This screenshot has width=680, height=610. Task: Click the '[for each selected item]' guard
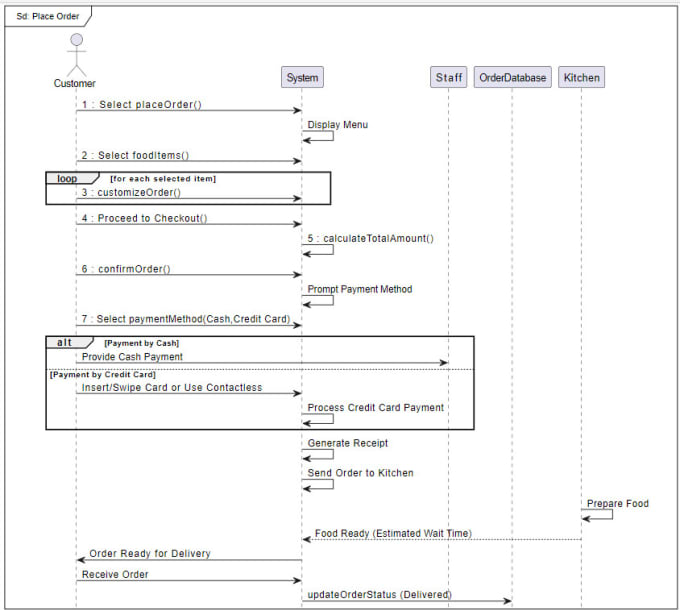[163, 179]
